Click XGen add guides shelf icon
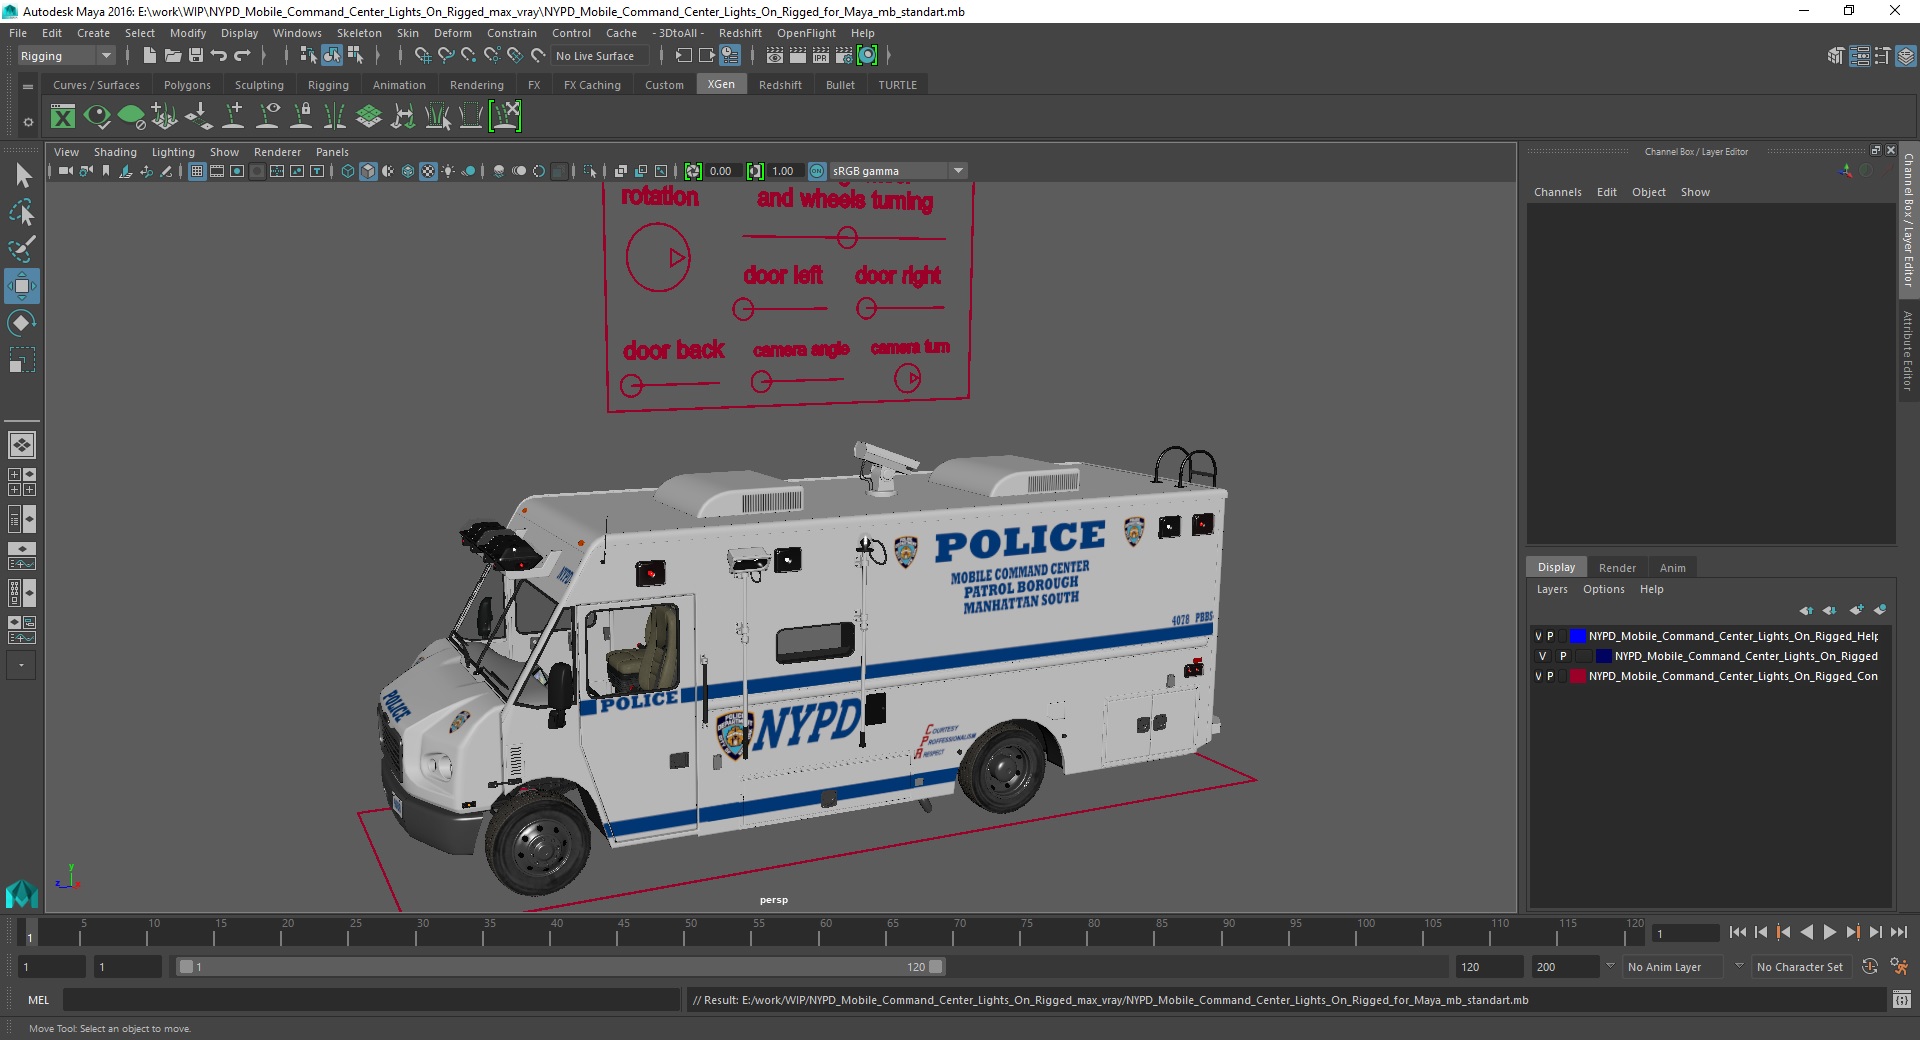Viewport: 1920px width, 1040px height. tap(165, 117)
